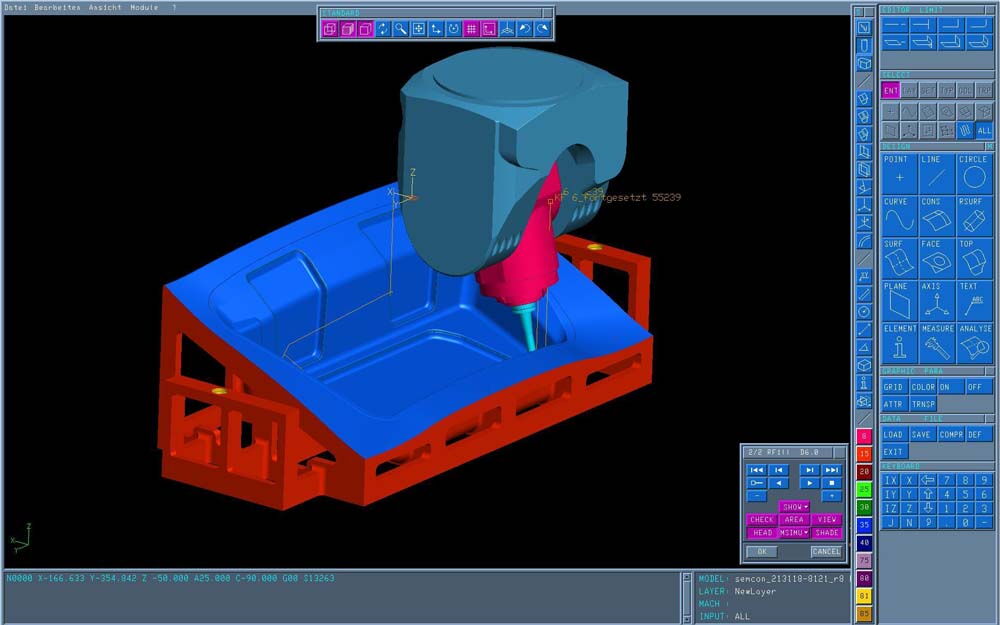The height and width of the screenshot is (625, 1000).
Task: Open the Bearbeiten menu
Action: point(58,7)
